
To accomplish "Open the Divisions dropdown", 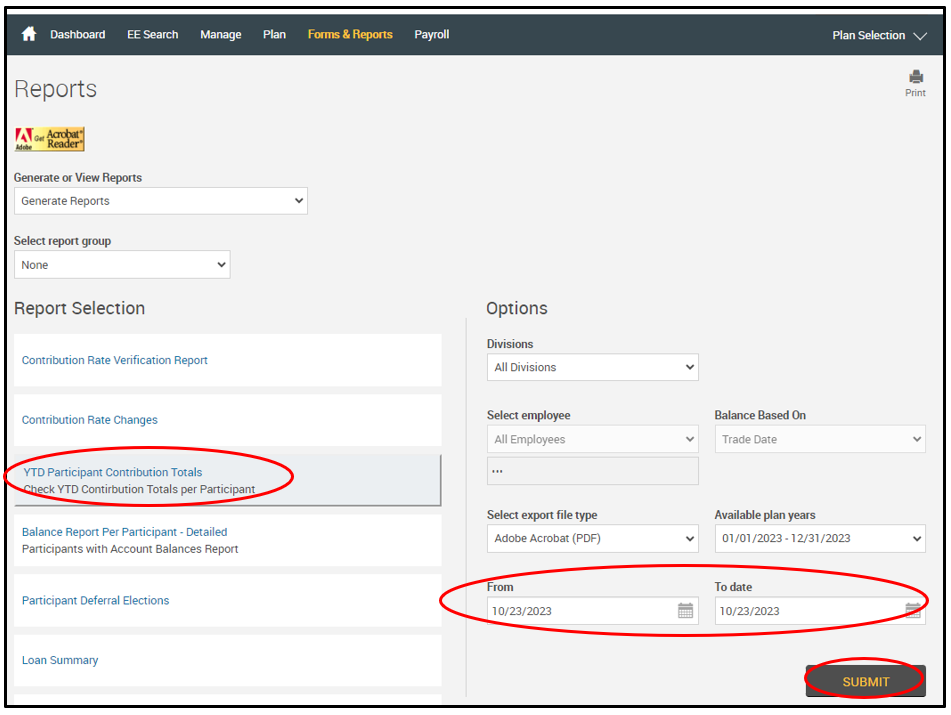I will click(592, 367).
